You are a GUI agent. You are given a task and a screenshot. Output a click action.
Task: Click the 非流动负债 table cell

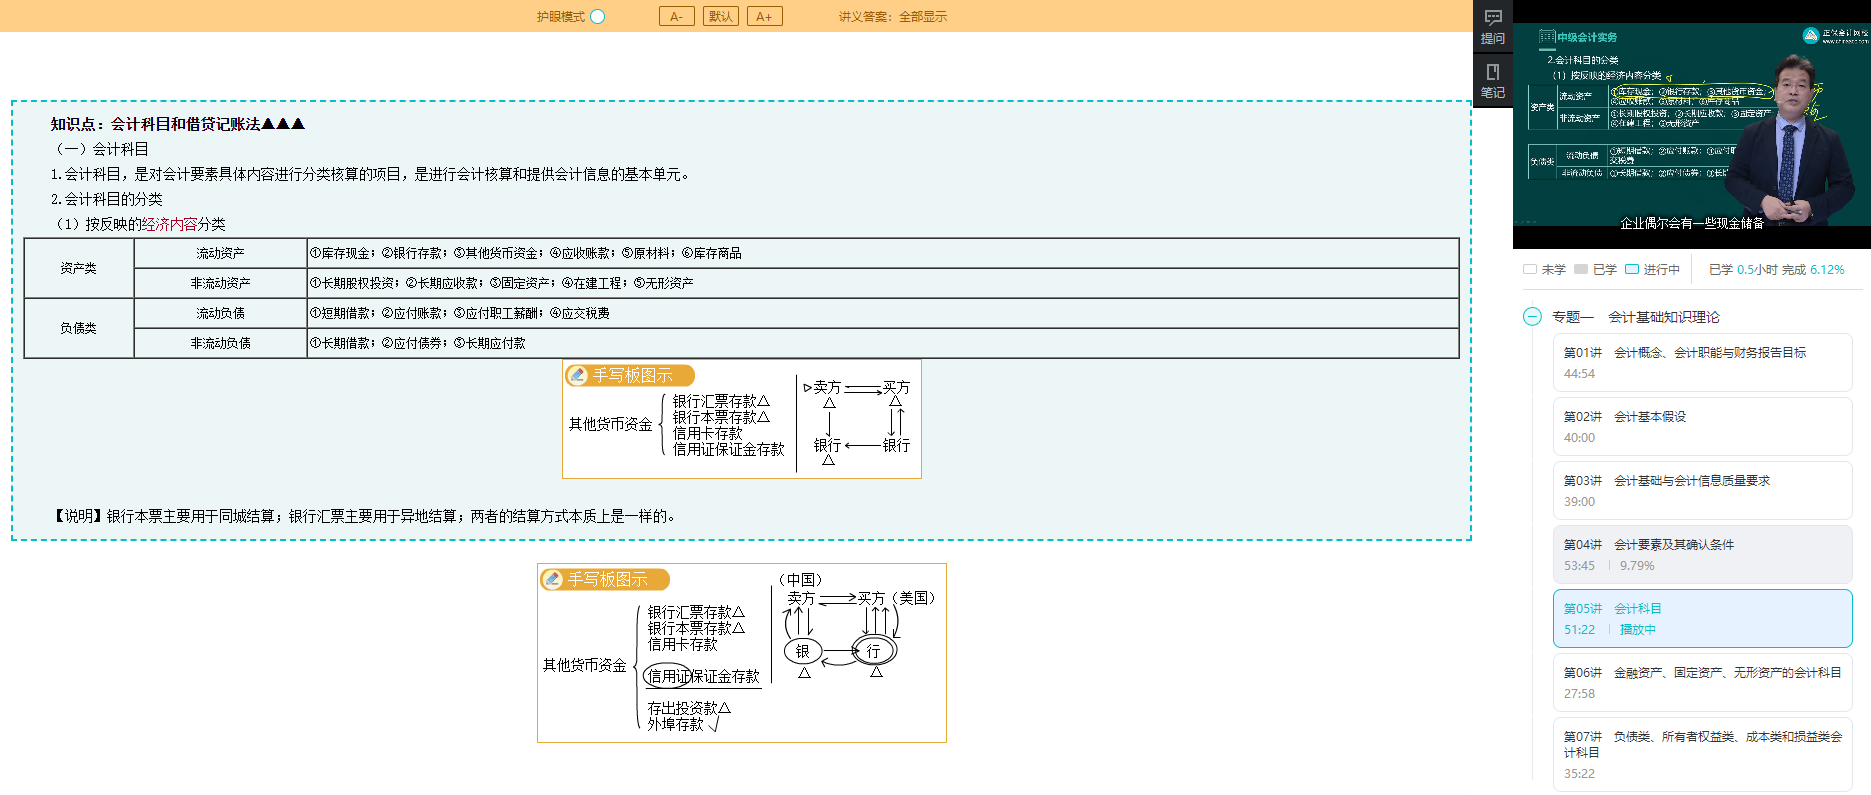pos(220,343)
